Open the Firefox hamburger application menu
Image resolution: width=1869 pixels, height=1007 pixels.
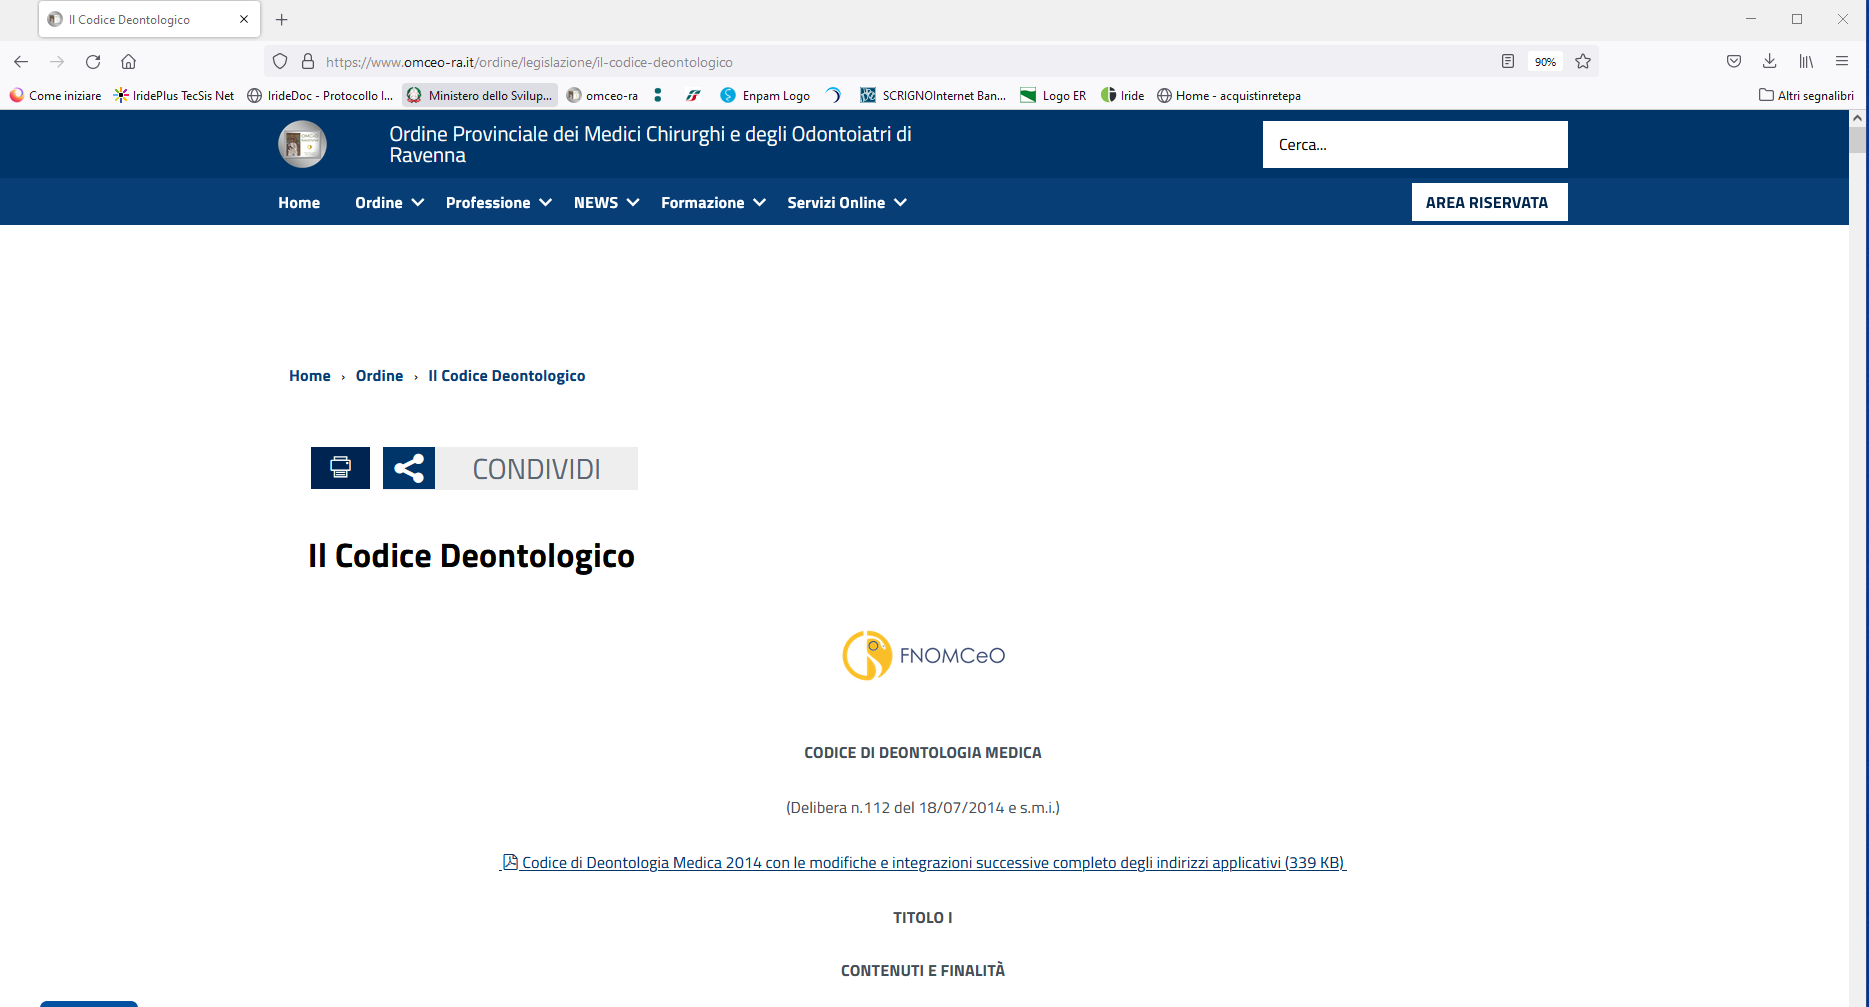click(1842, 62)
